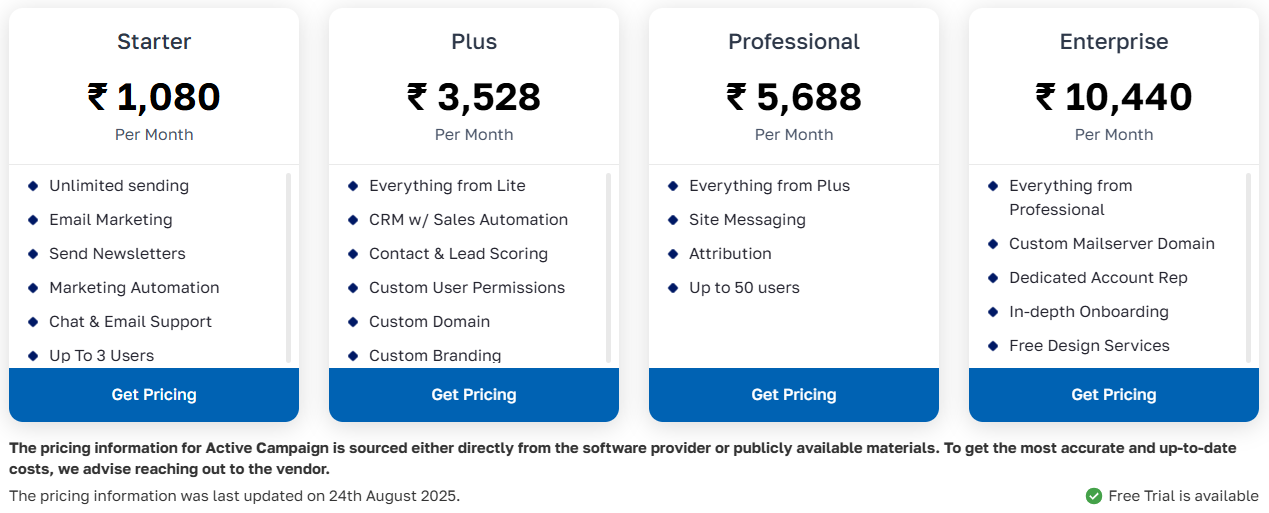Click the Plus features list scrollbar

[x=608, y=267]
